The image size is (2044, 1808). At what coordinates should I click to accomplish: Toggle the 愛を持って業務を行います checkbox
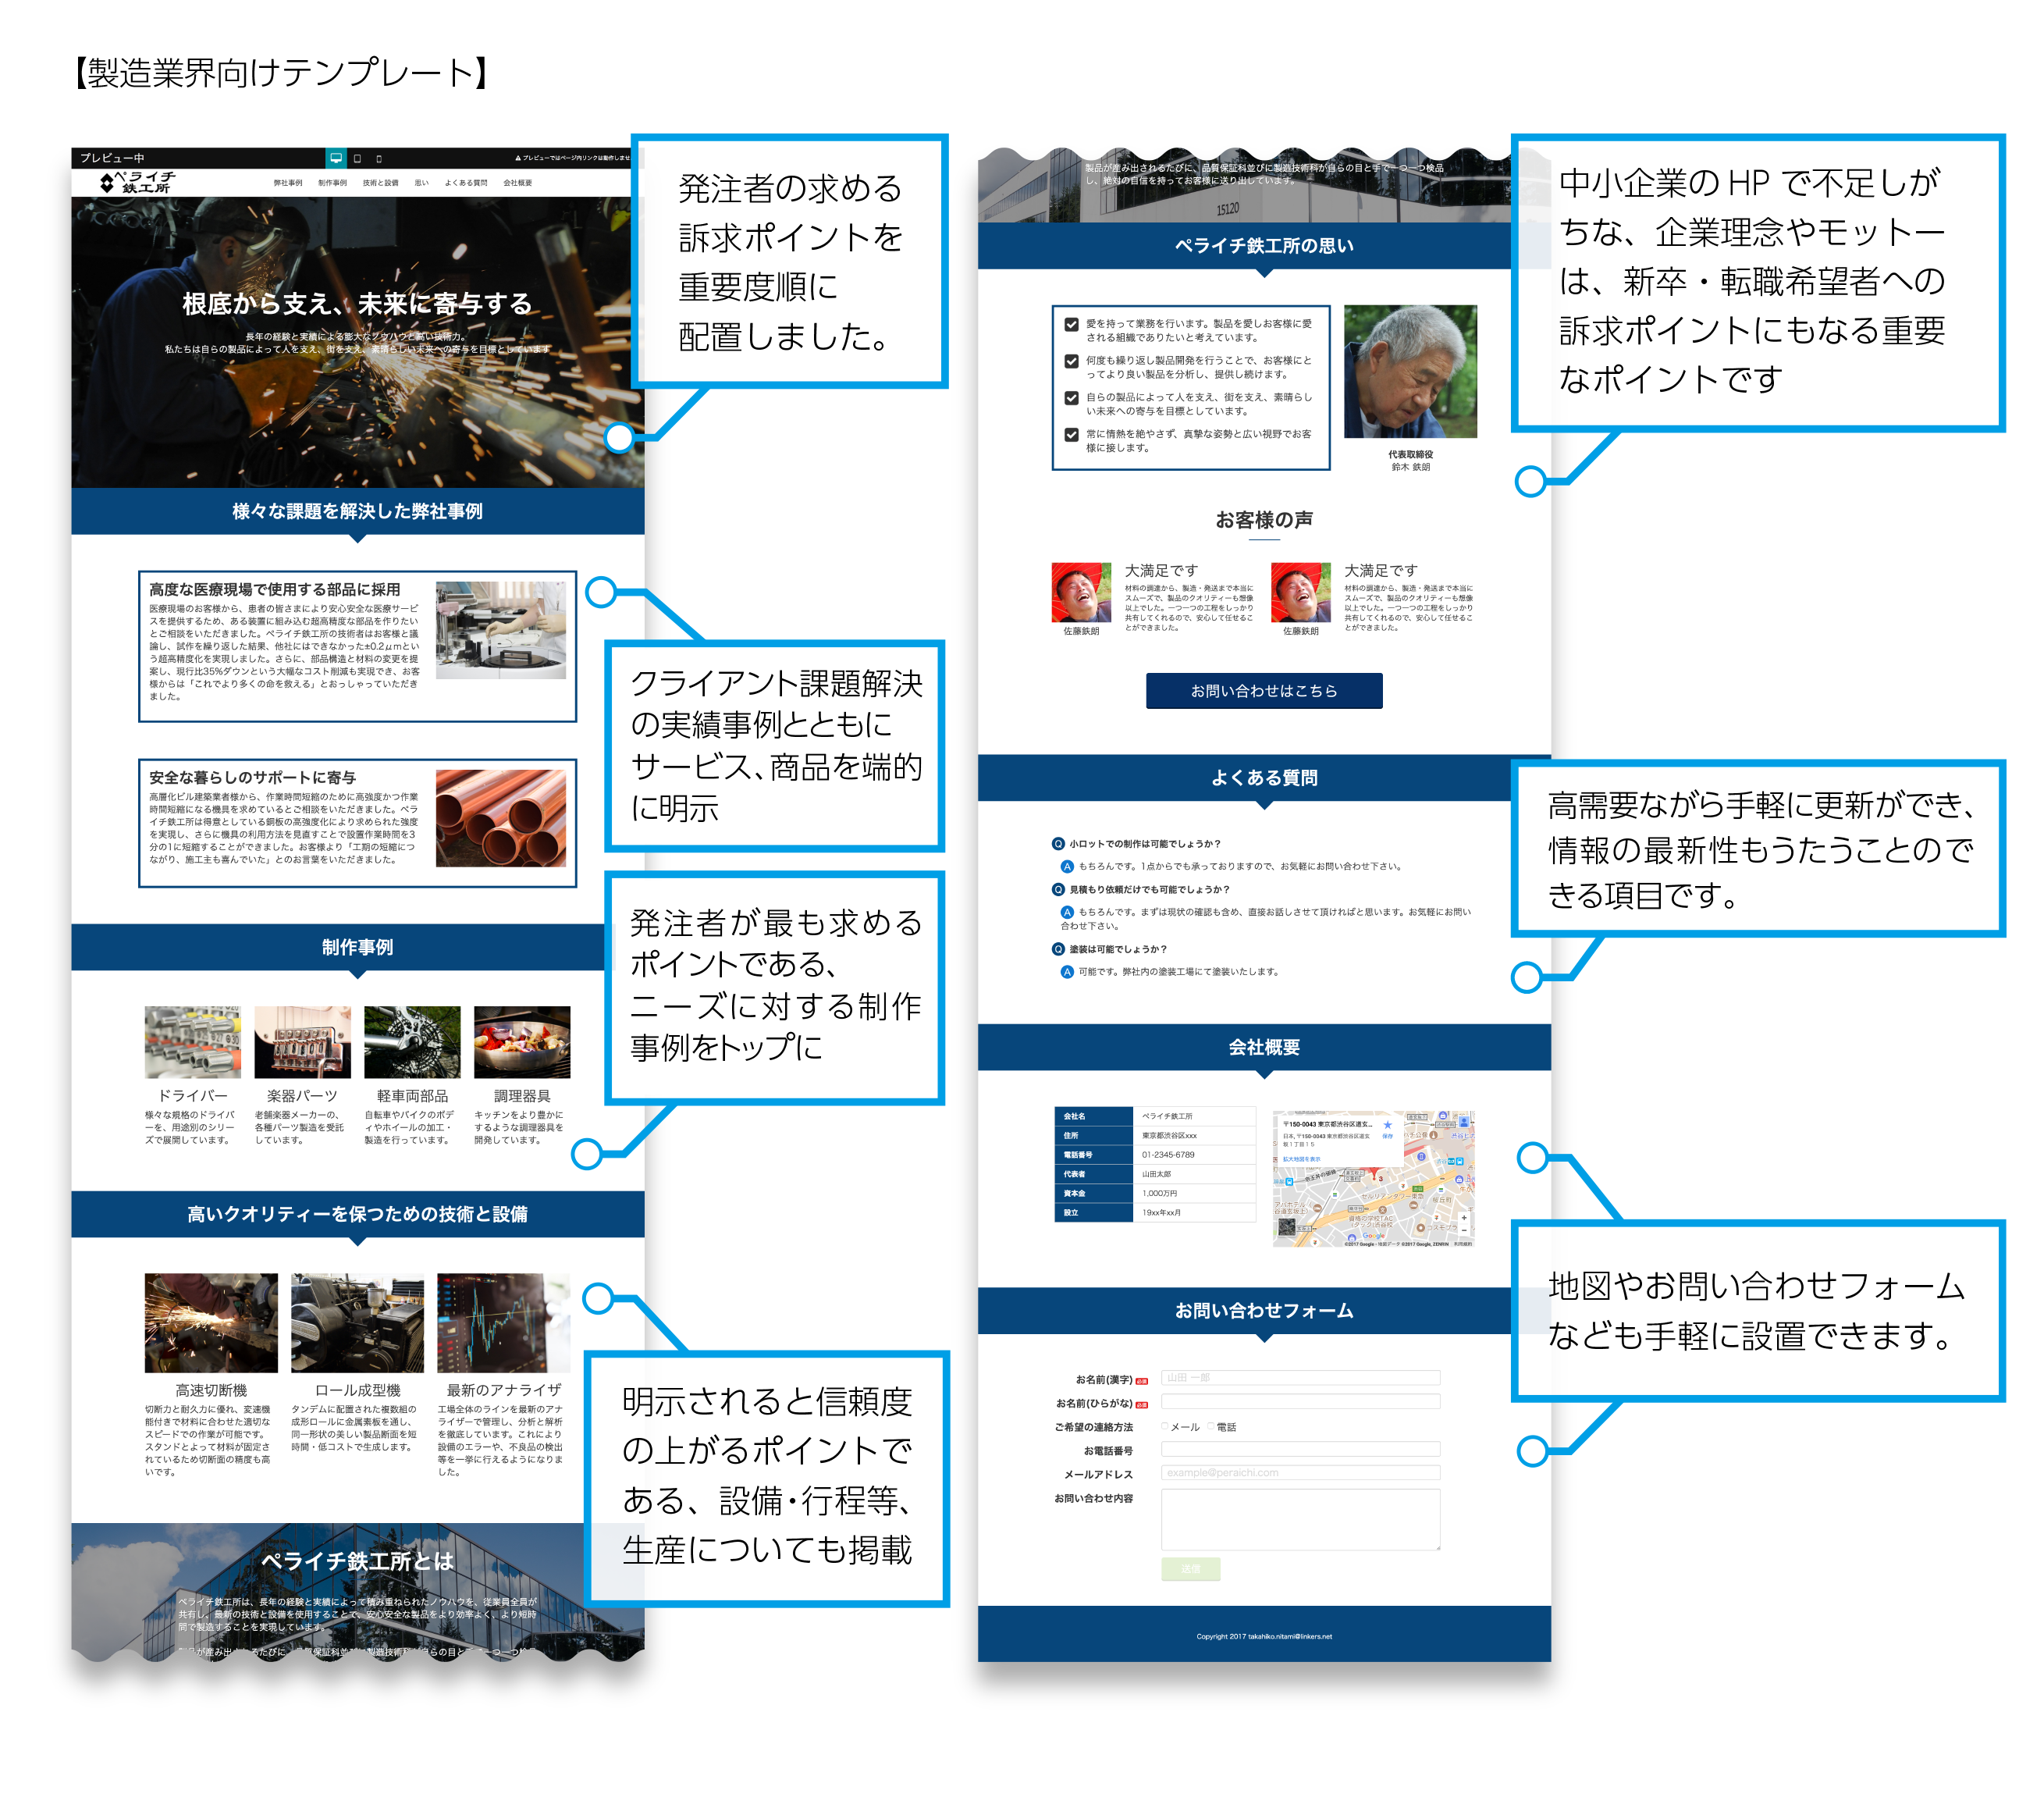click(x=1071, y=324)
